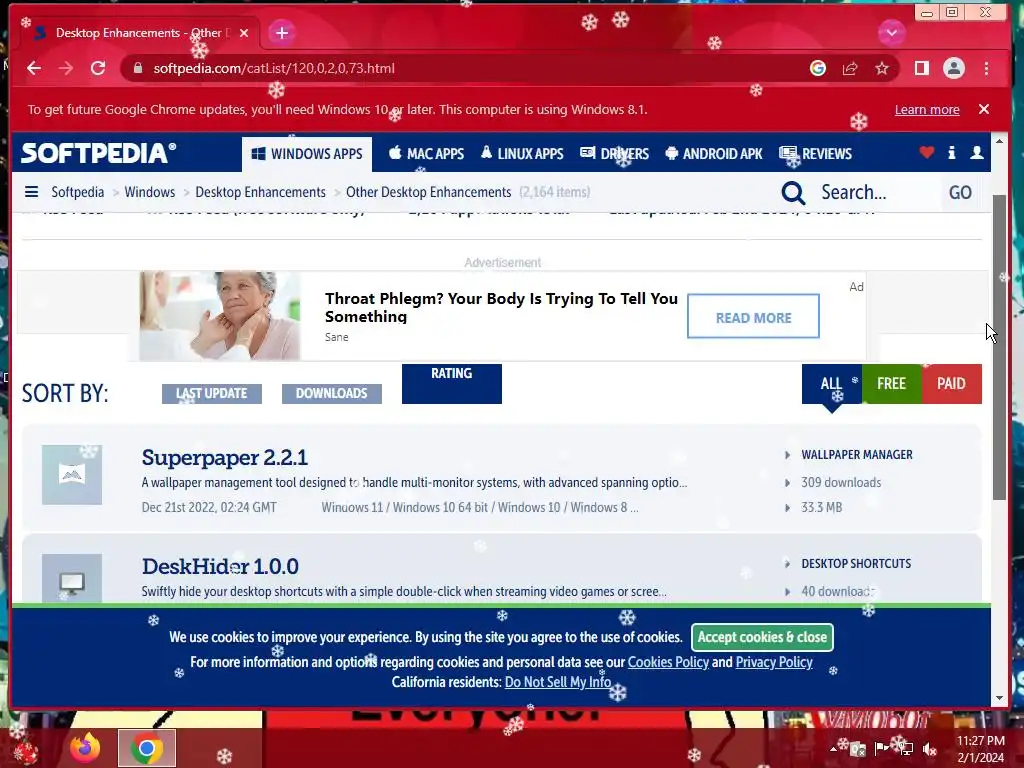Toggle the Chrome side panel icon
Viewport: 1024px width, 768px height.
point(921,68)
